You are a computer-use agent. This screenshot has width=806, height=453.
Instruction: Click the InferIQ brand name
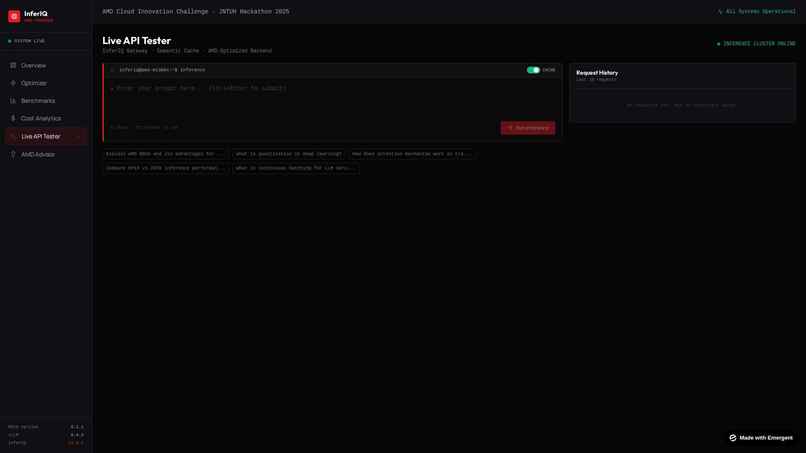(35, 14)
